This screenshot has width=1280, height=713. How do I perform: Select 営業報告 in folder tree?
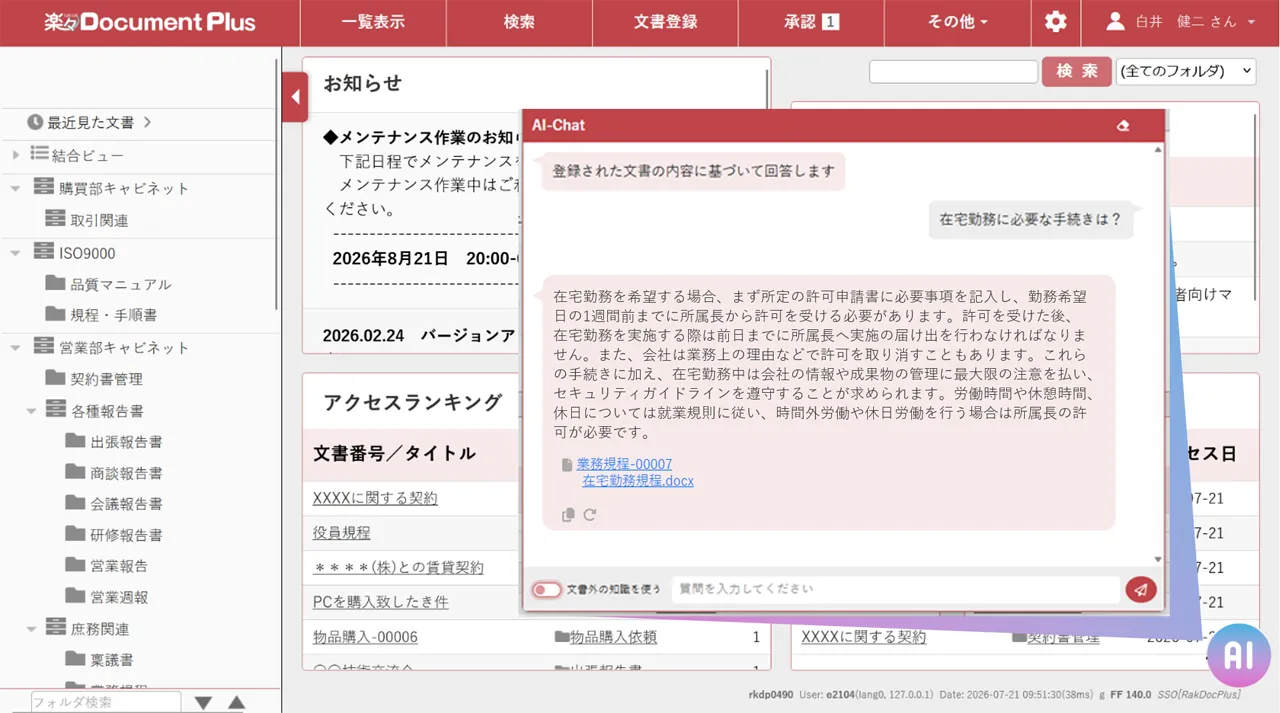pyautogui.click(x=119, y=566)
